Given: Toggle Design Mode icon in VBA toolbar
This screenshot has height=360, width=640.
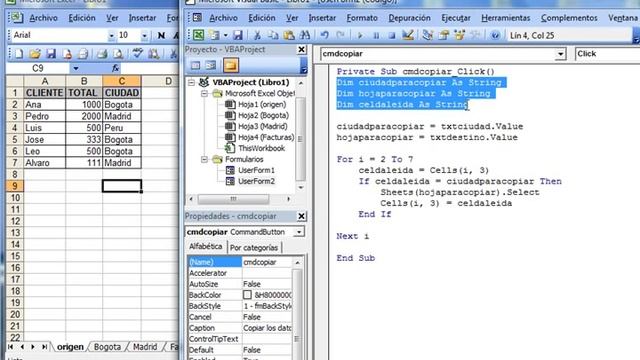Looking at the screenshot, I should 407,36.
